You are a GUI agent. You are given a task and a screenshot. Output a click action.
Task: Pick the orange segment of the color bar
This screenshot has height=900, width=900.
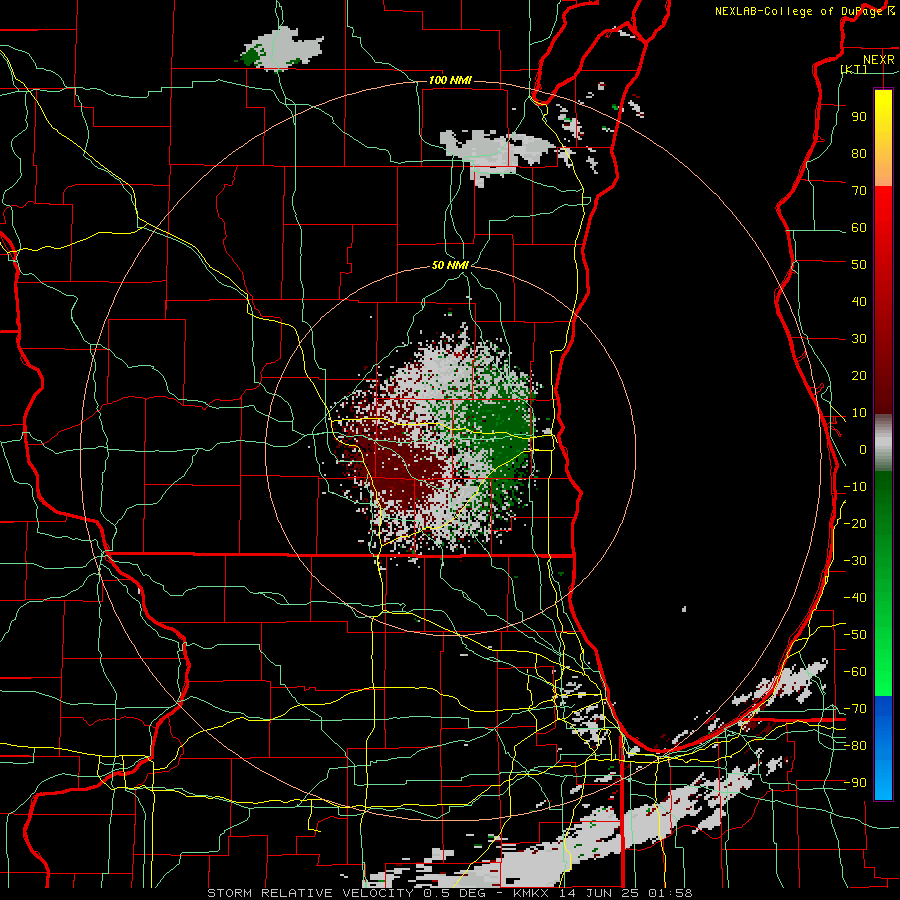point(883,166)
